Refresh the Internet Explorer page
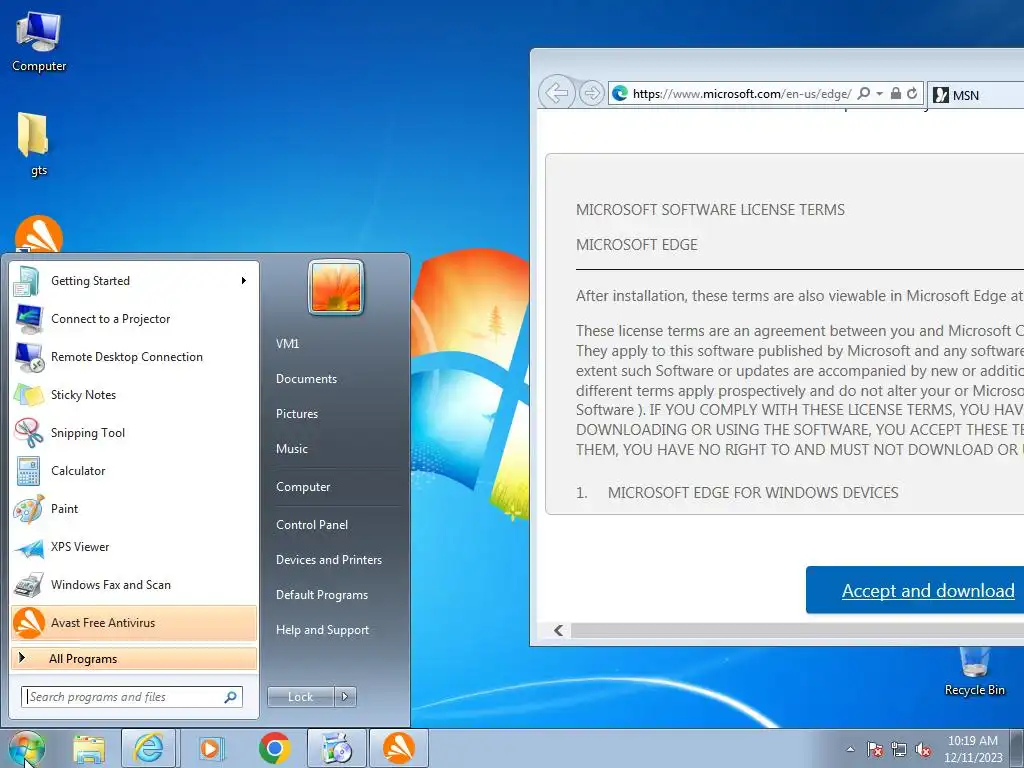This screenshot has width=1024, height=768. [x=912, y=93]
